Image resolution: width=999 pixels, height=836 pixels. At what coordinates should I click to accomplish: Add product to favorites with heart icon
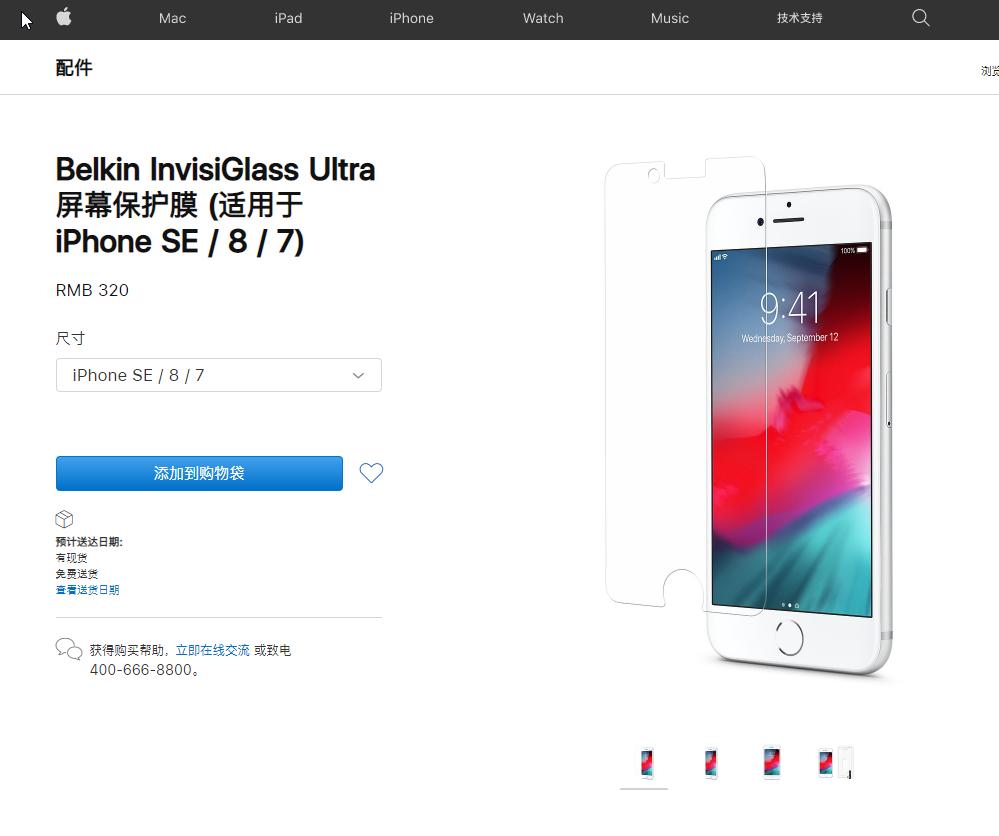click(x=371, y=473)
